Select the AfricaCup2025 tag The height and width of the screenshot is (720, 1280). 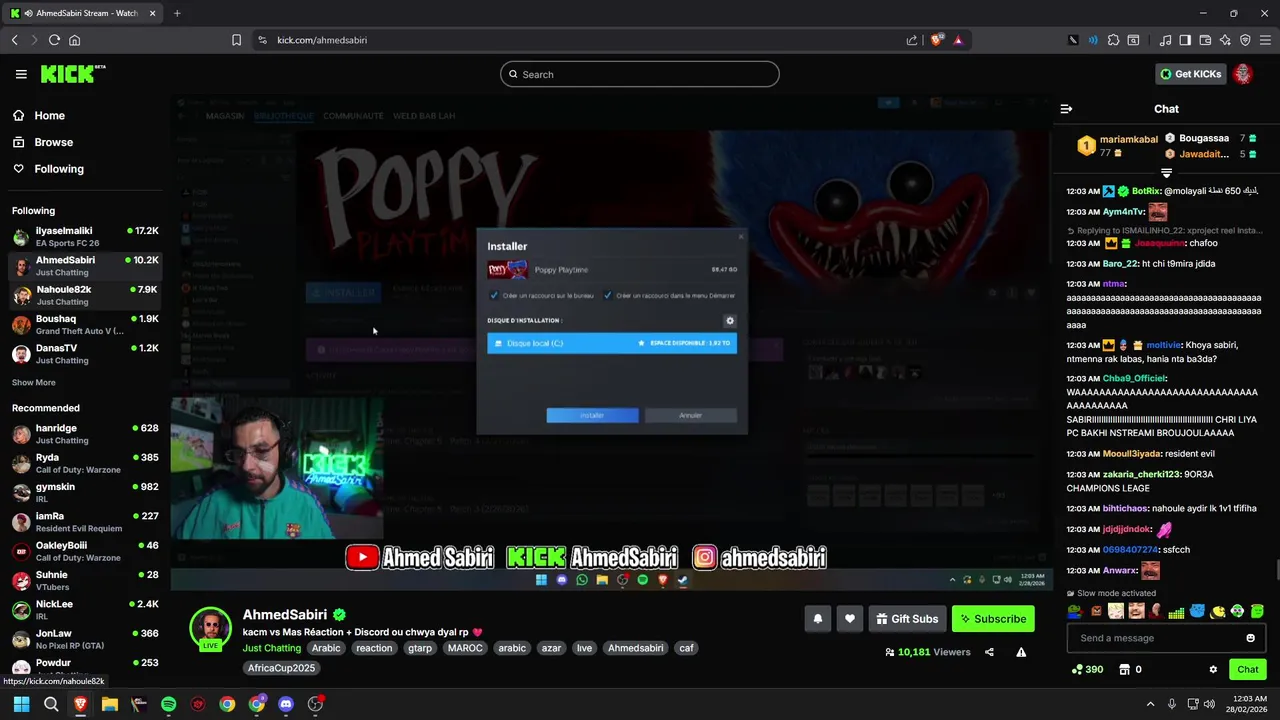coord(281,668)
